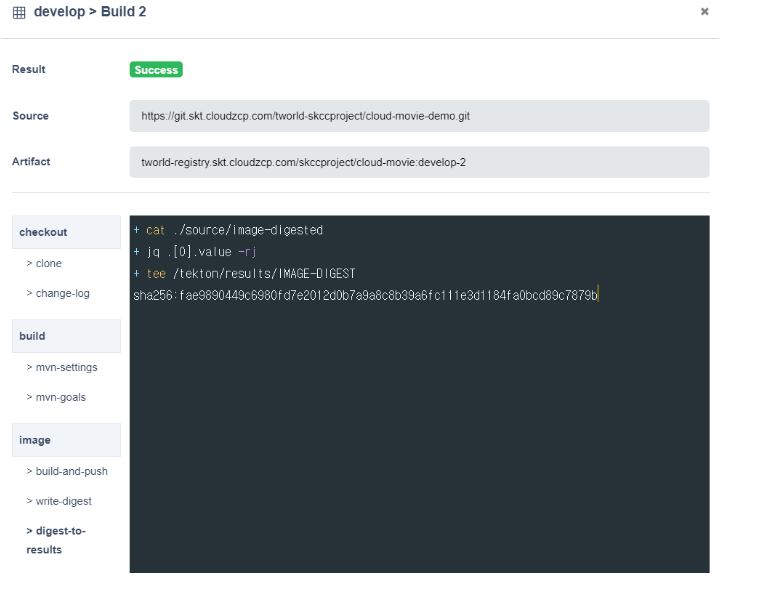Click the Source label

click(30, 116)
